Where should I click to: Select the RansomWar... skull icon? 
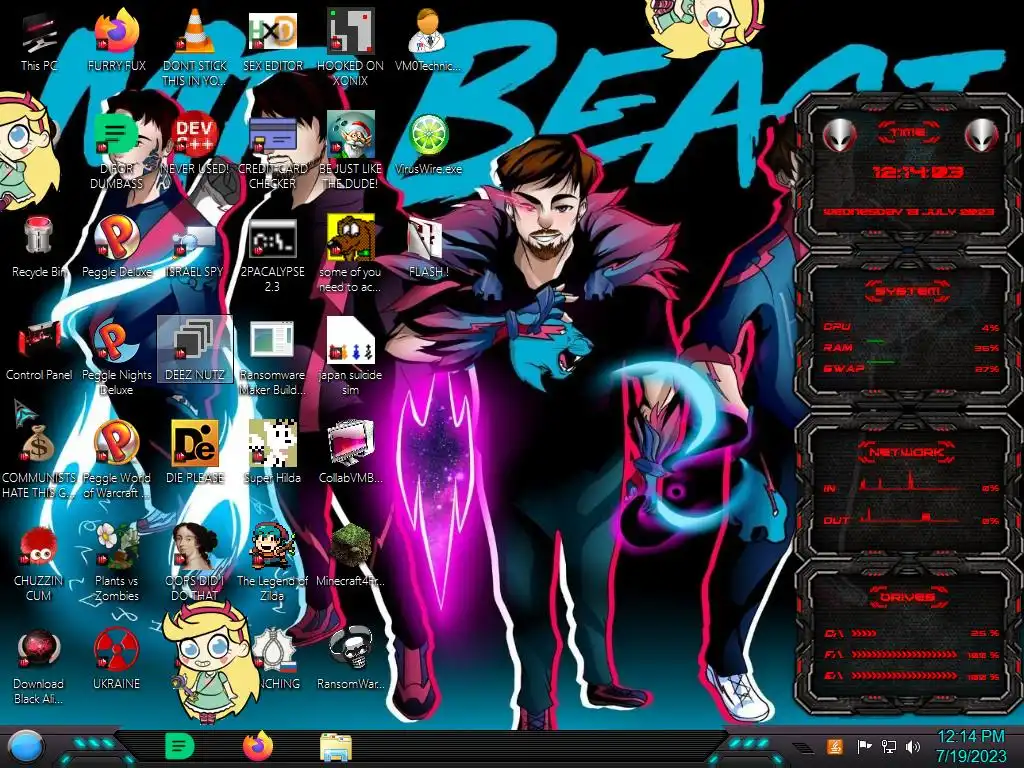350,660
